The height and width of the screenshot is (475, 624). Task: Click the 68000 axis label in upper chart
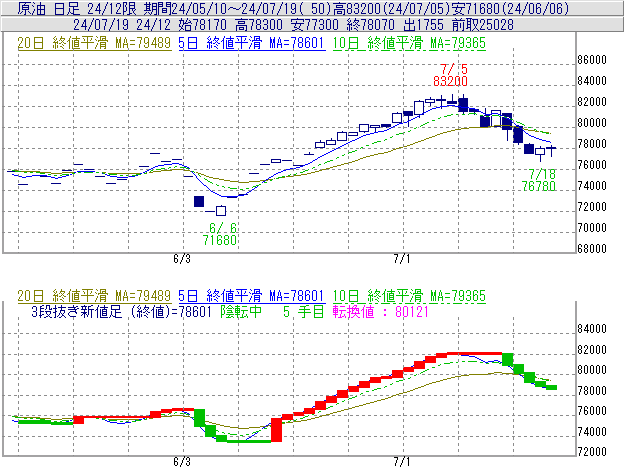592,249
